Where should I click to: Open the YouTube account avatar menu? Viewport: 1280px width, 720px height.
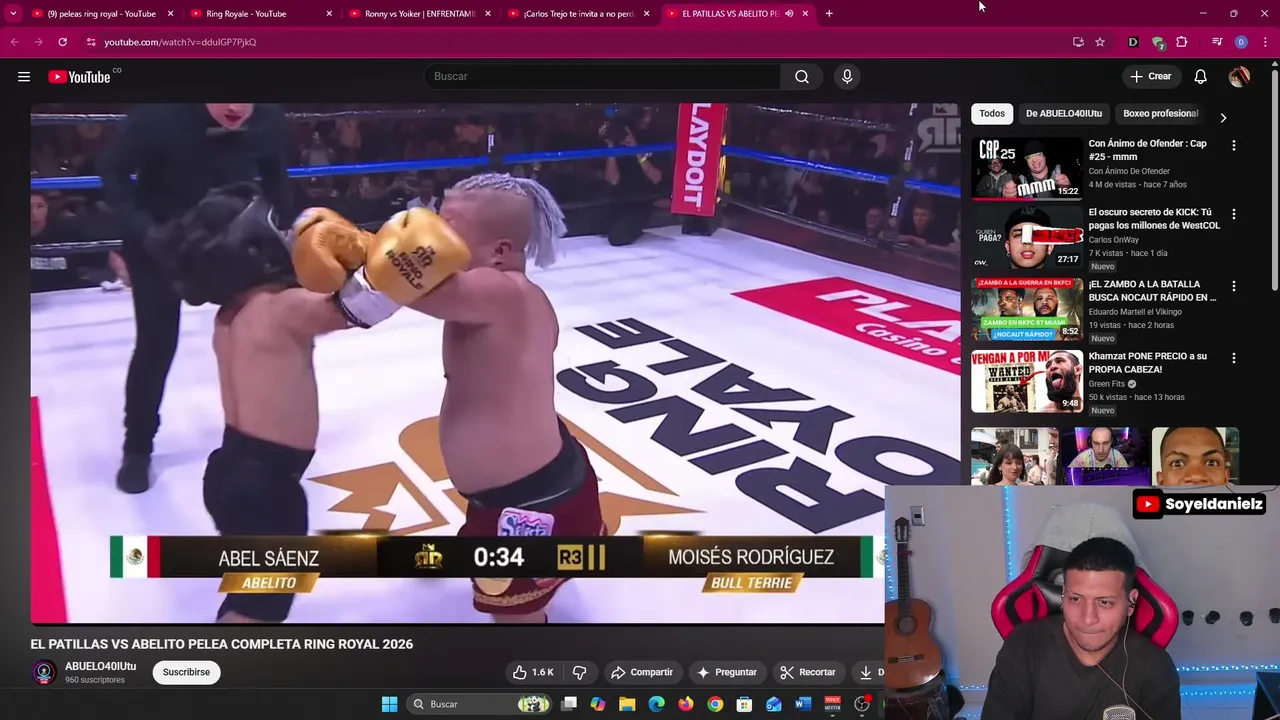[1239, 77]
